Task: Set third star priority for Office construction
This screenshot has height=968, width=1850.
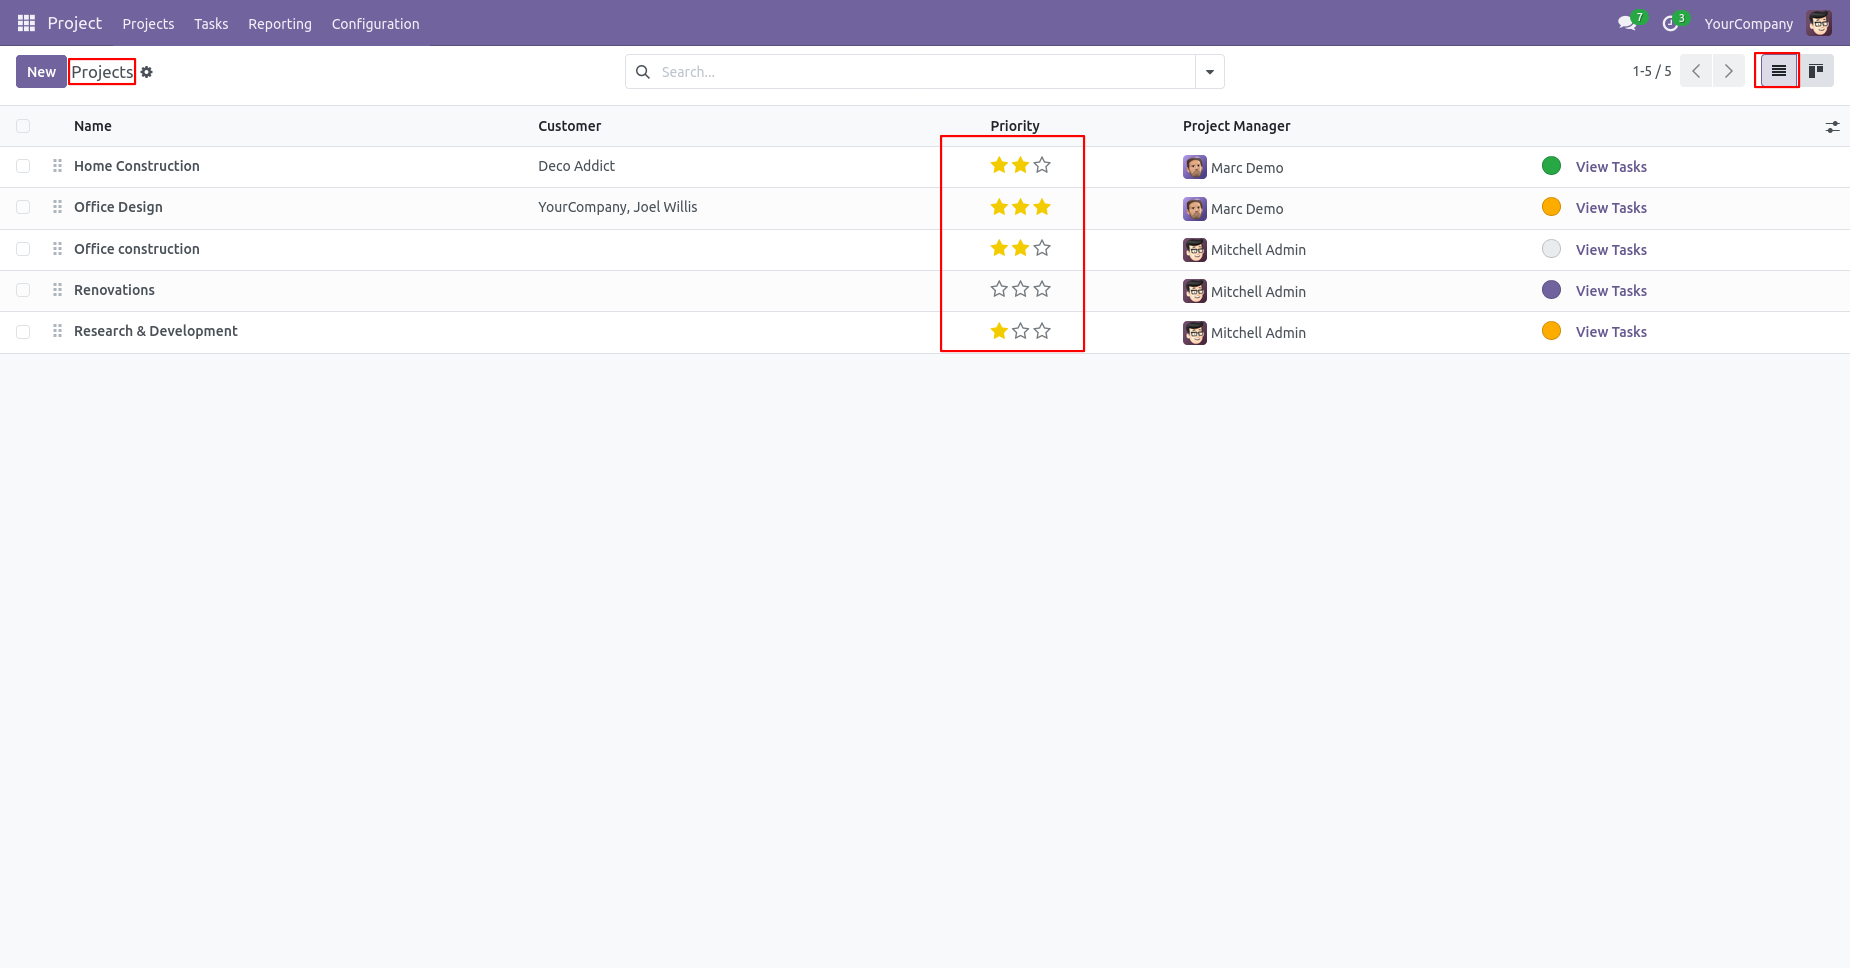Action: pyautogui.click(x=1042, y=248)
